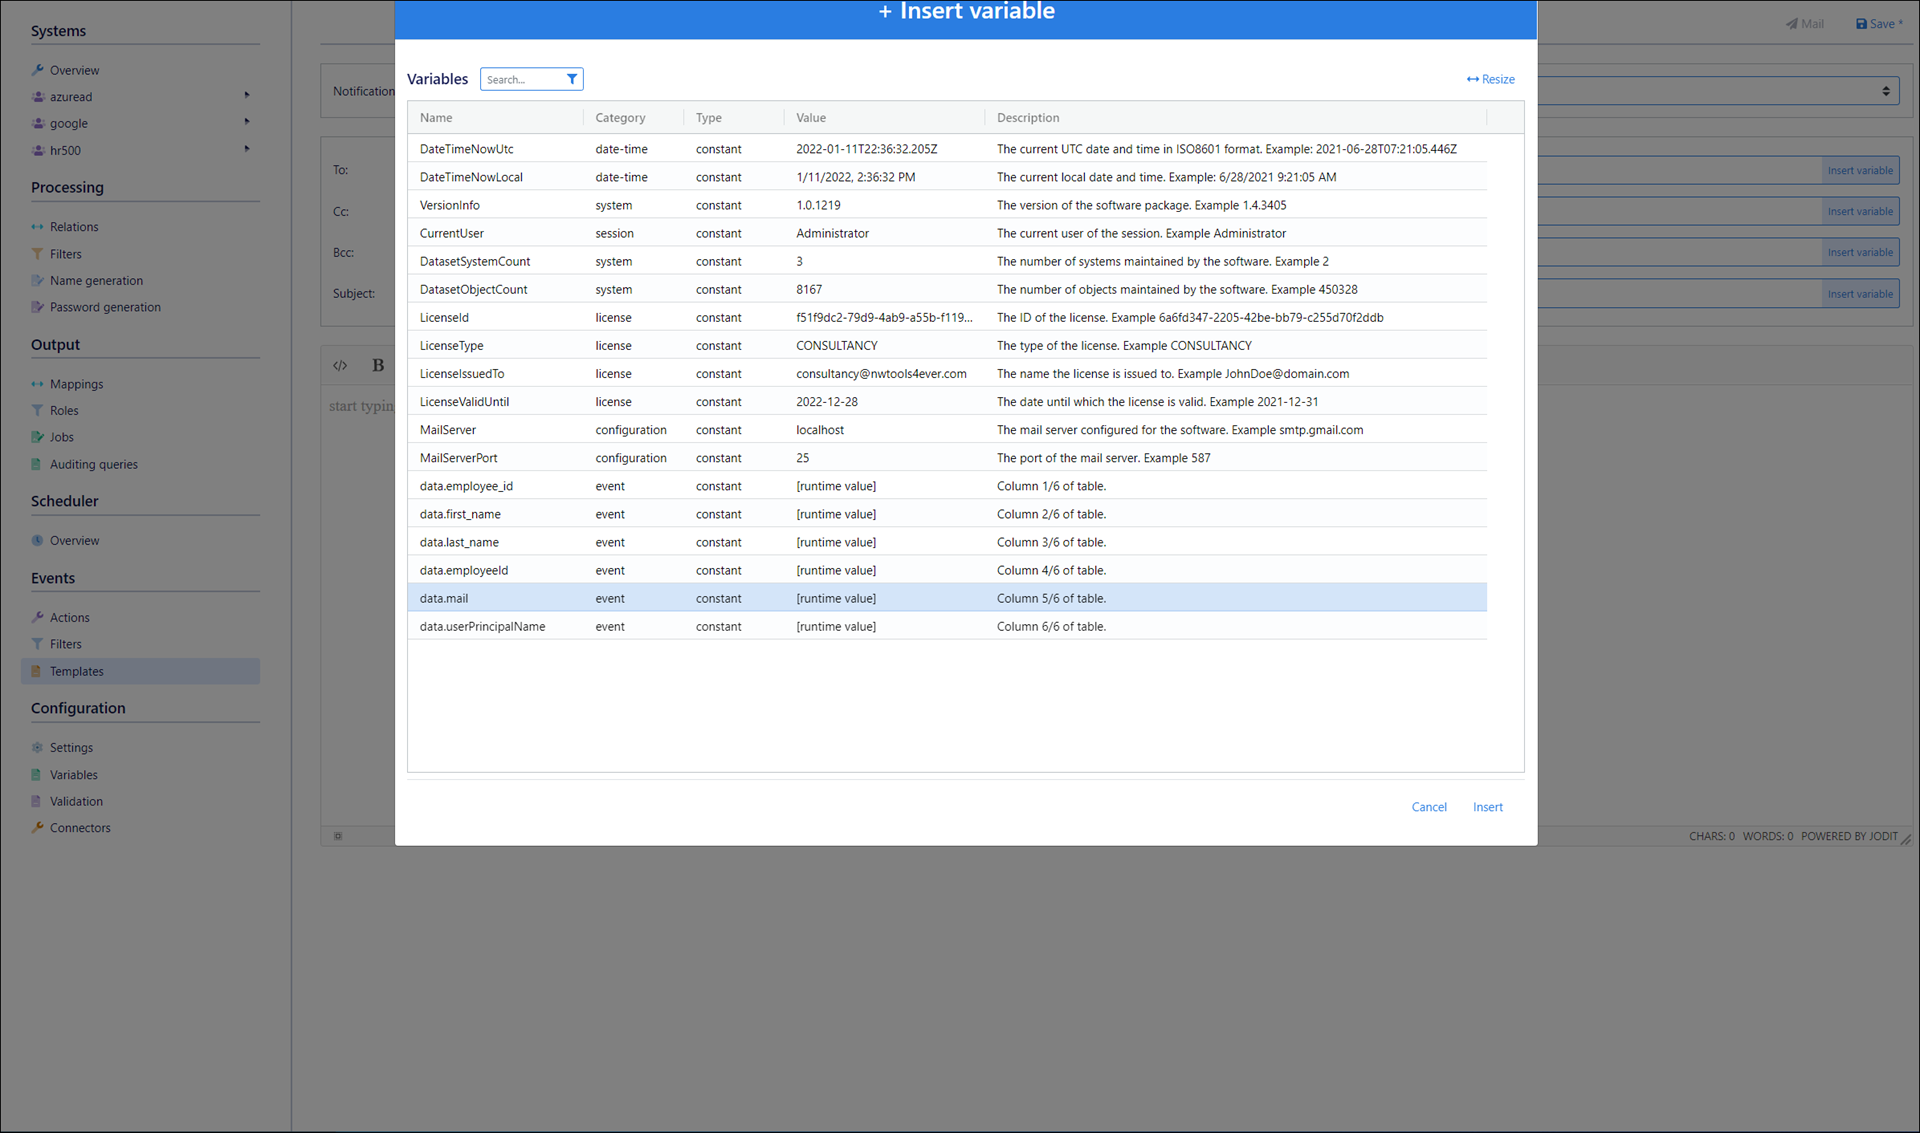The height and width of the screenshot is (1133, 1920).
Task: Select the data.userPrincipalName variable row
Action: pos(482,626)
